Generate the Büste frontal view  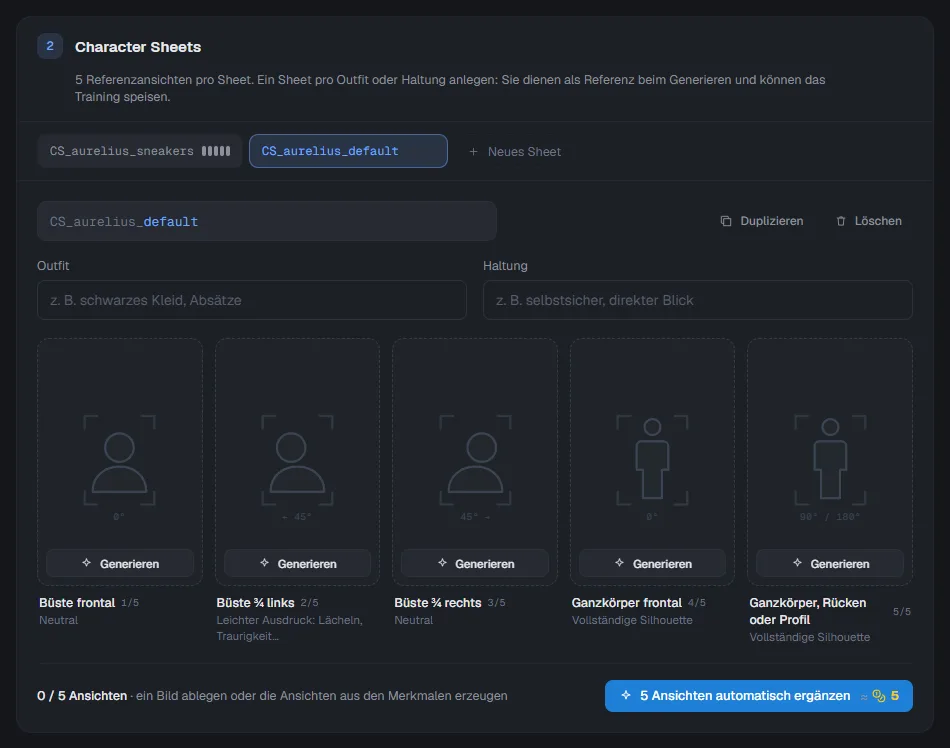pyautogui.click(x=120, y=564)
